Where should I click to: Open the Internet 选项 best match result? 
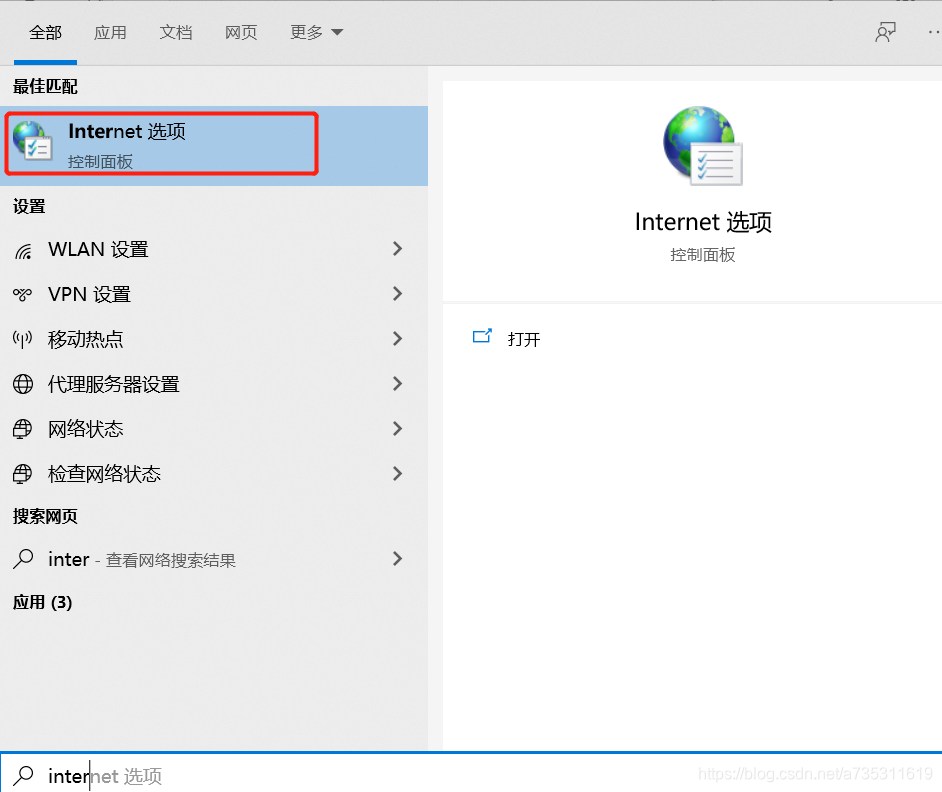[214, 145]
